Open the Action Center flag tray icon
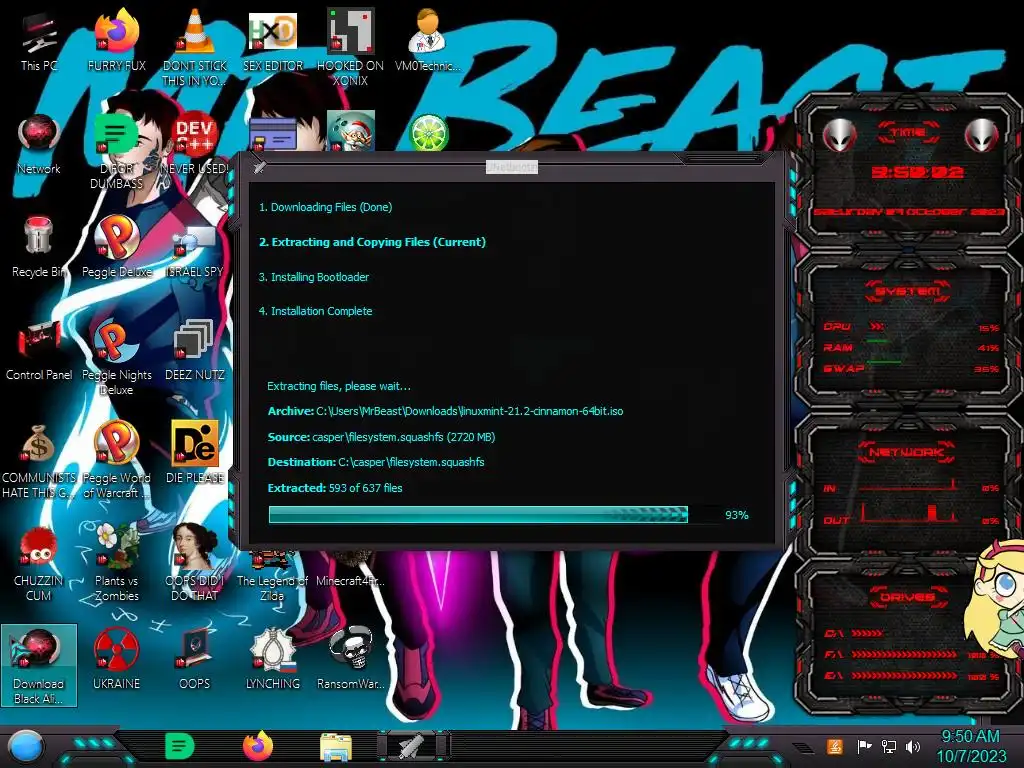The height and width of the screenshot is (768, 1024). tap(864, 746)
